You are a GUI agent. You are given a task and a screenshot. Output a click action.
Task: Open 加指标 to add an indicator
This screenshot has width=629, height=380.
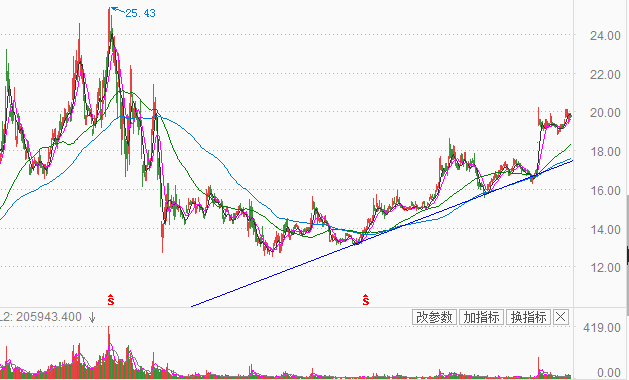pyautogui.click(x=481, y=317)
